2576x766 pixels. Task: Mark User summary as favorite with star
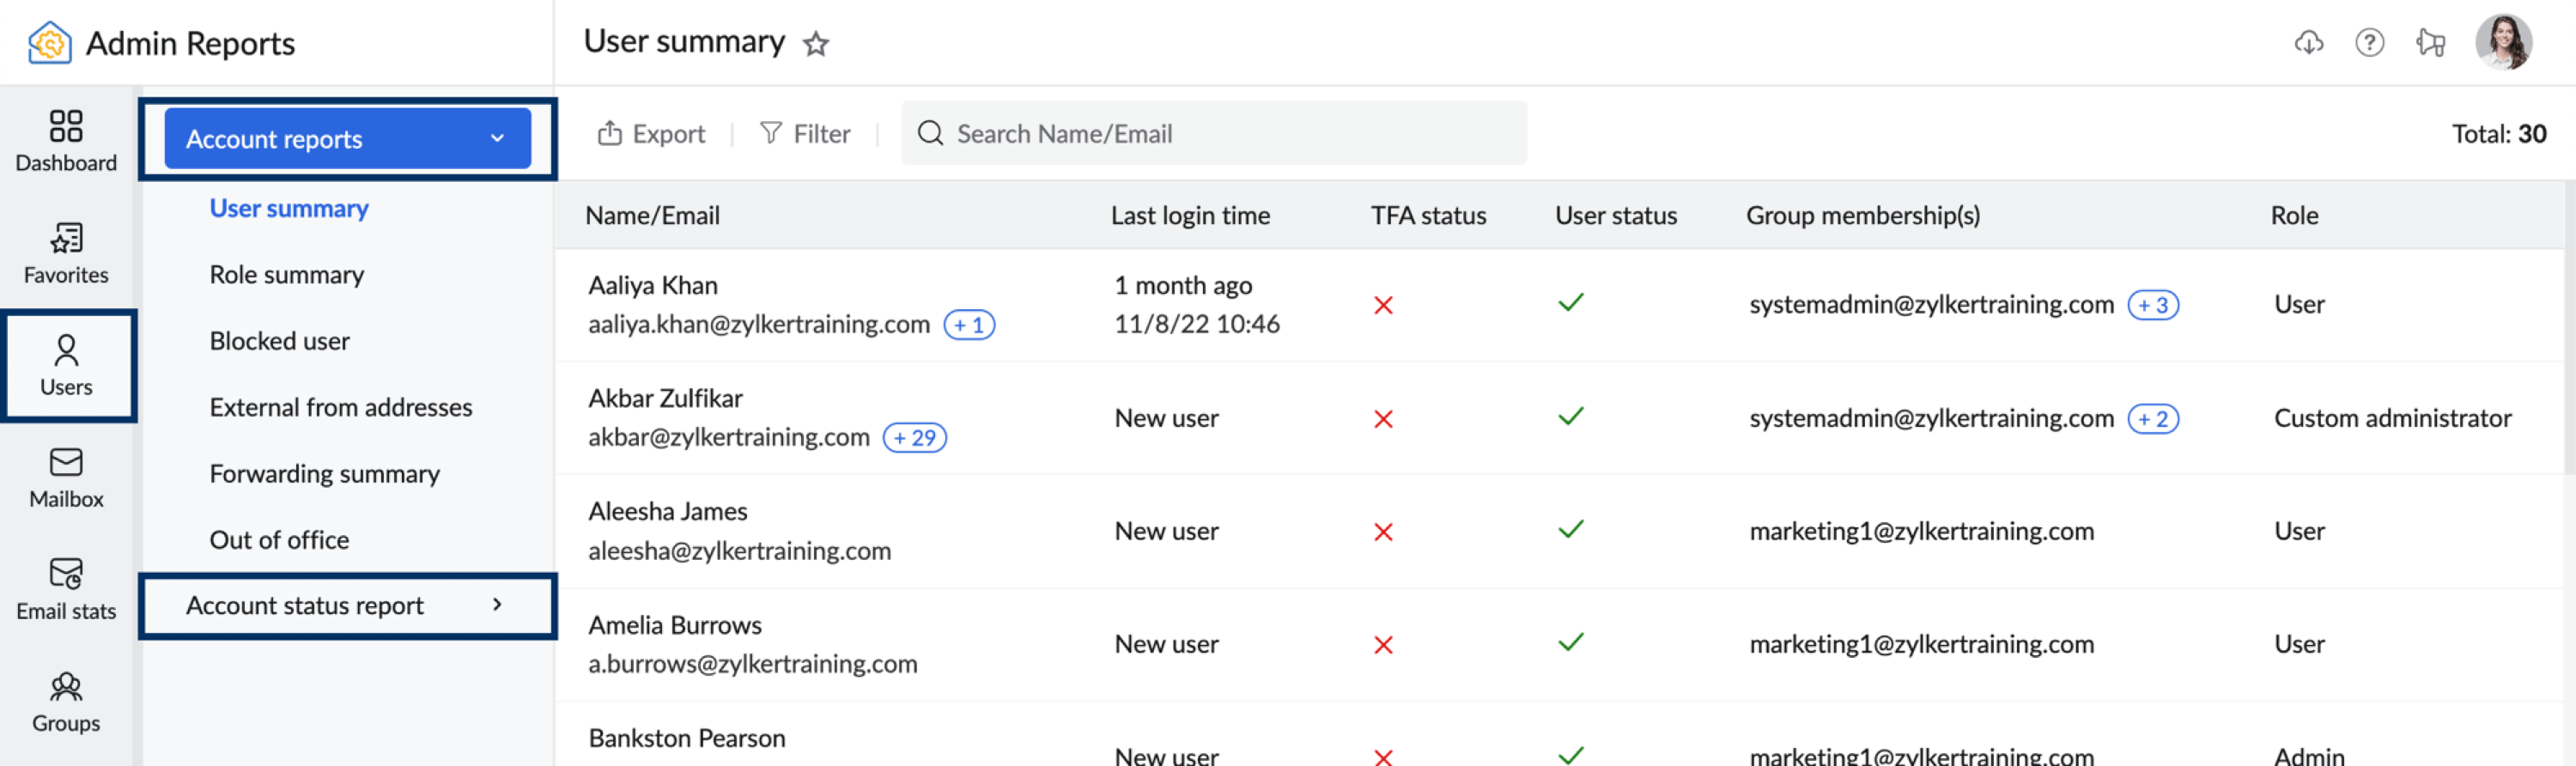pyautogui.click(x=816, y=43)
